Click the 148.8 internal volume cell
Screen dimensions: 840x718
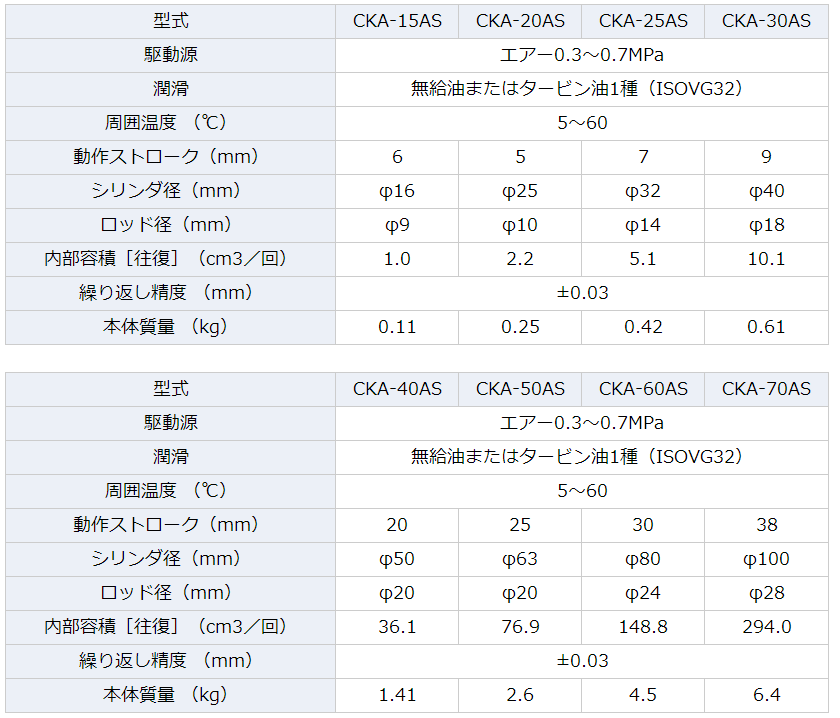(x=643, y=627)
